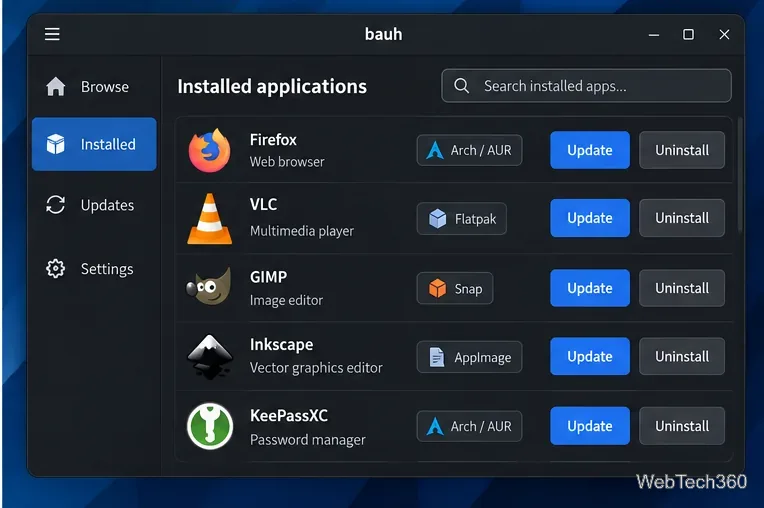Click the Image editor description
Viewport: 764px width, 508px height.
(x=286, y=300)
